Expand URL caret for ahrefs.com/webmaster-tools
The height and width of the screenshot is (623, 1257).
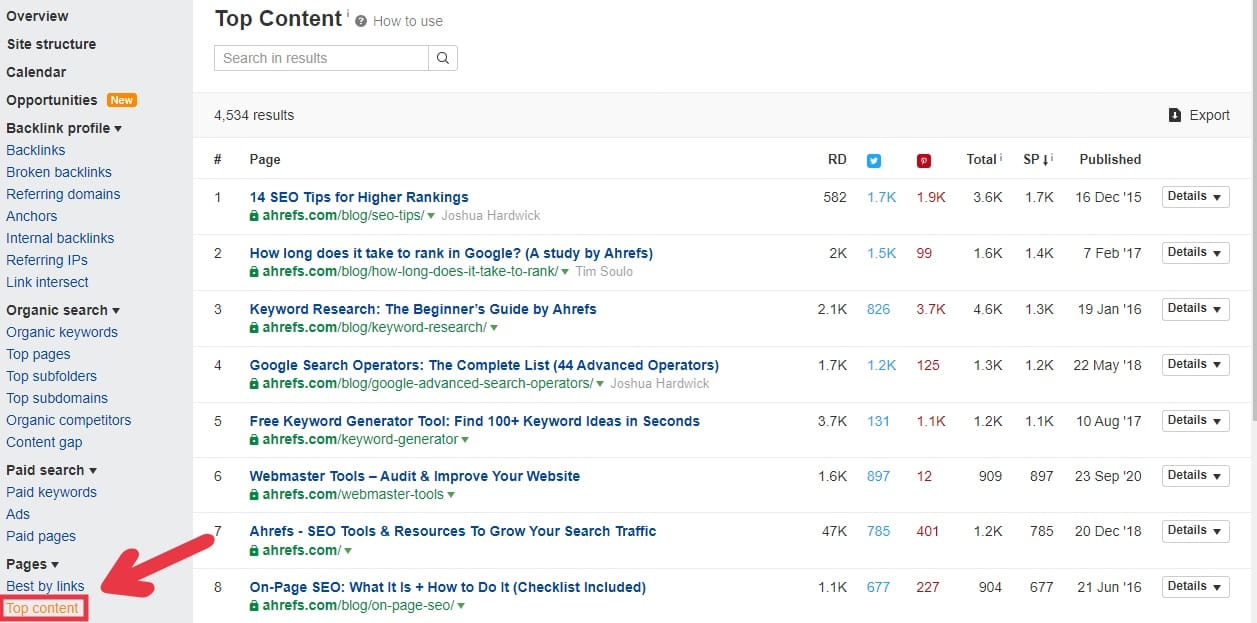coord(452,495)
